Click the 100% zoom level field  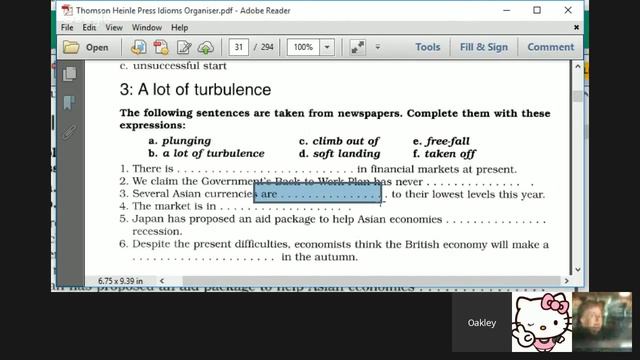[x=303, y=47]
